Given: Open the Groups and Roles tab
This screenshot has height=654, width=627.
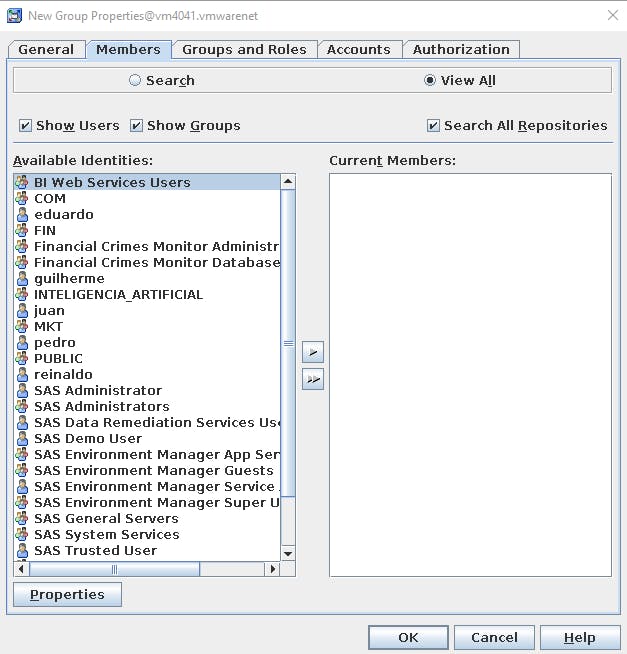Looking at the screenshot, I should click(x=244, y=49).
